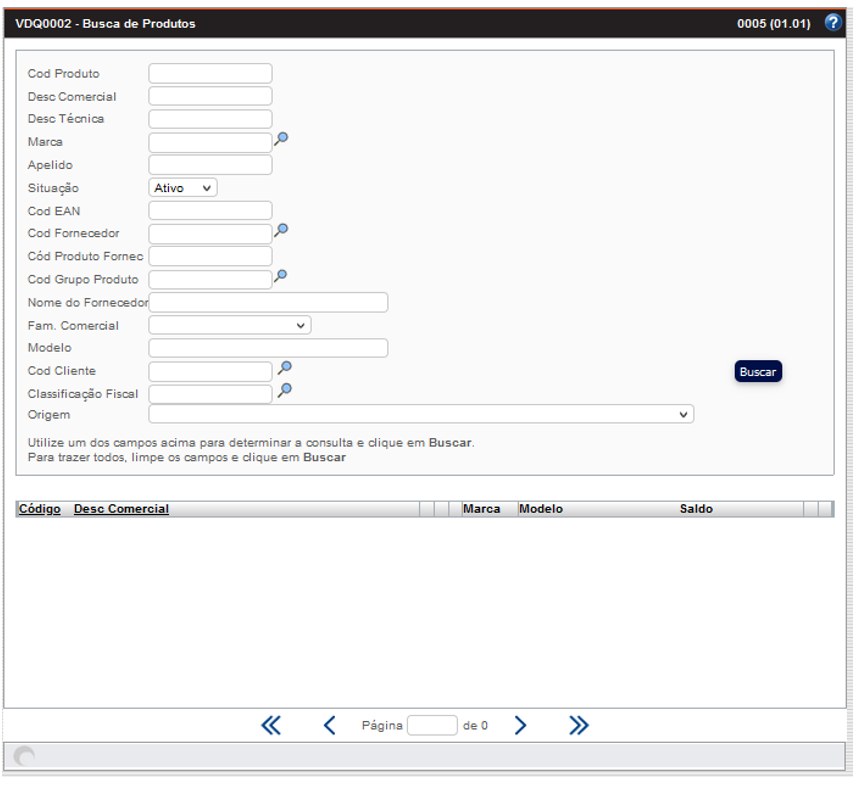Click the help question mark icon
Screen dimensions: 857x788
pos(832,23)
